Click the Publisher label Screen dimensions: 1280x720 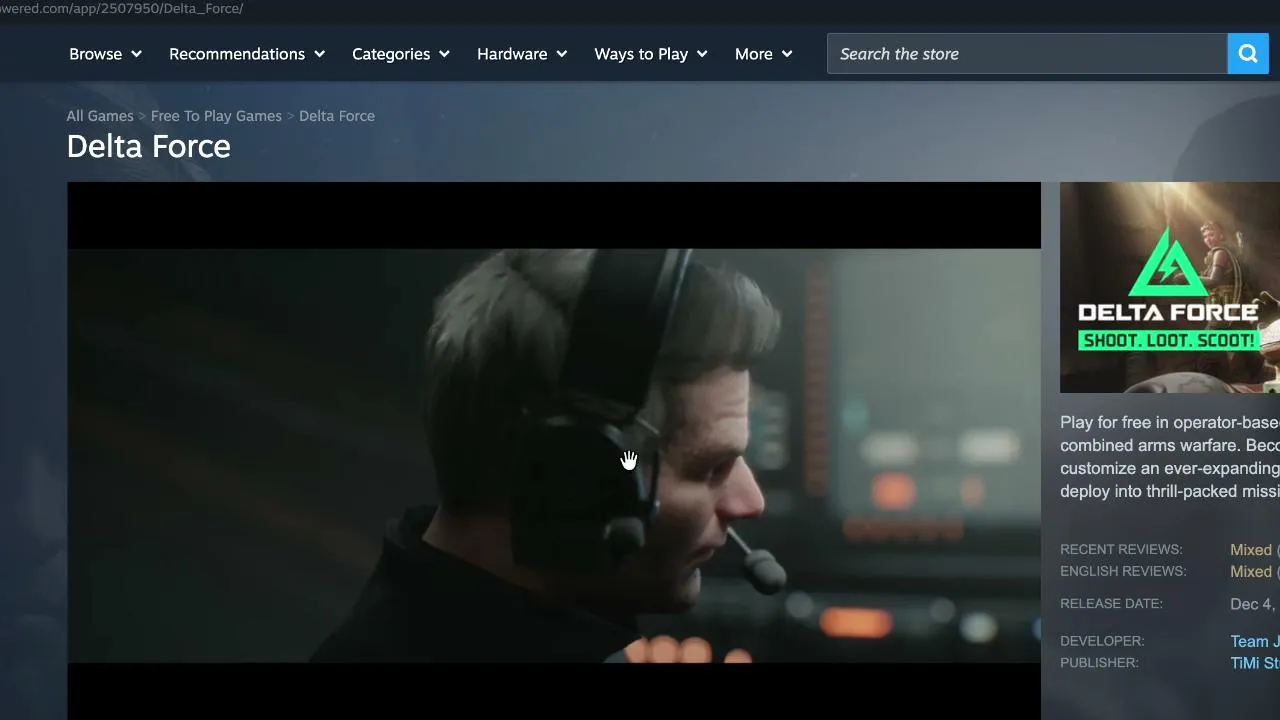coord(1099,663)
